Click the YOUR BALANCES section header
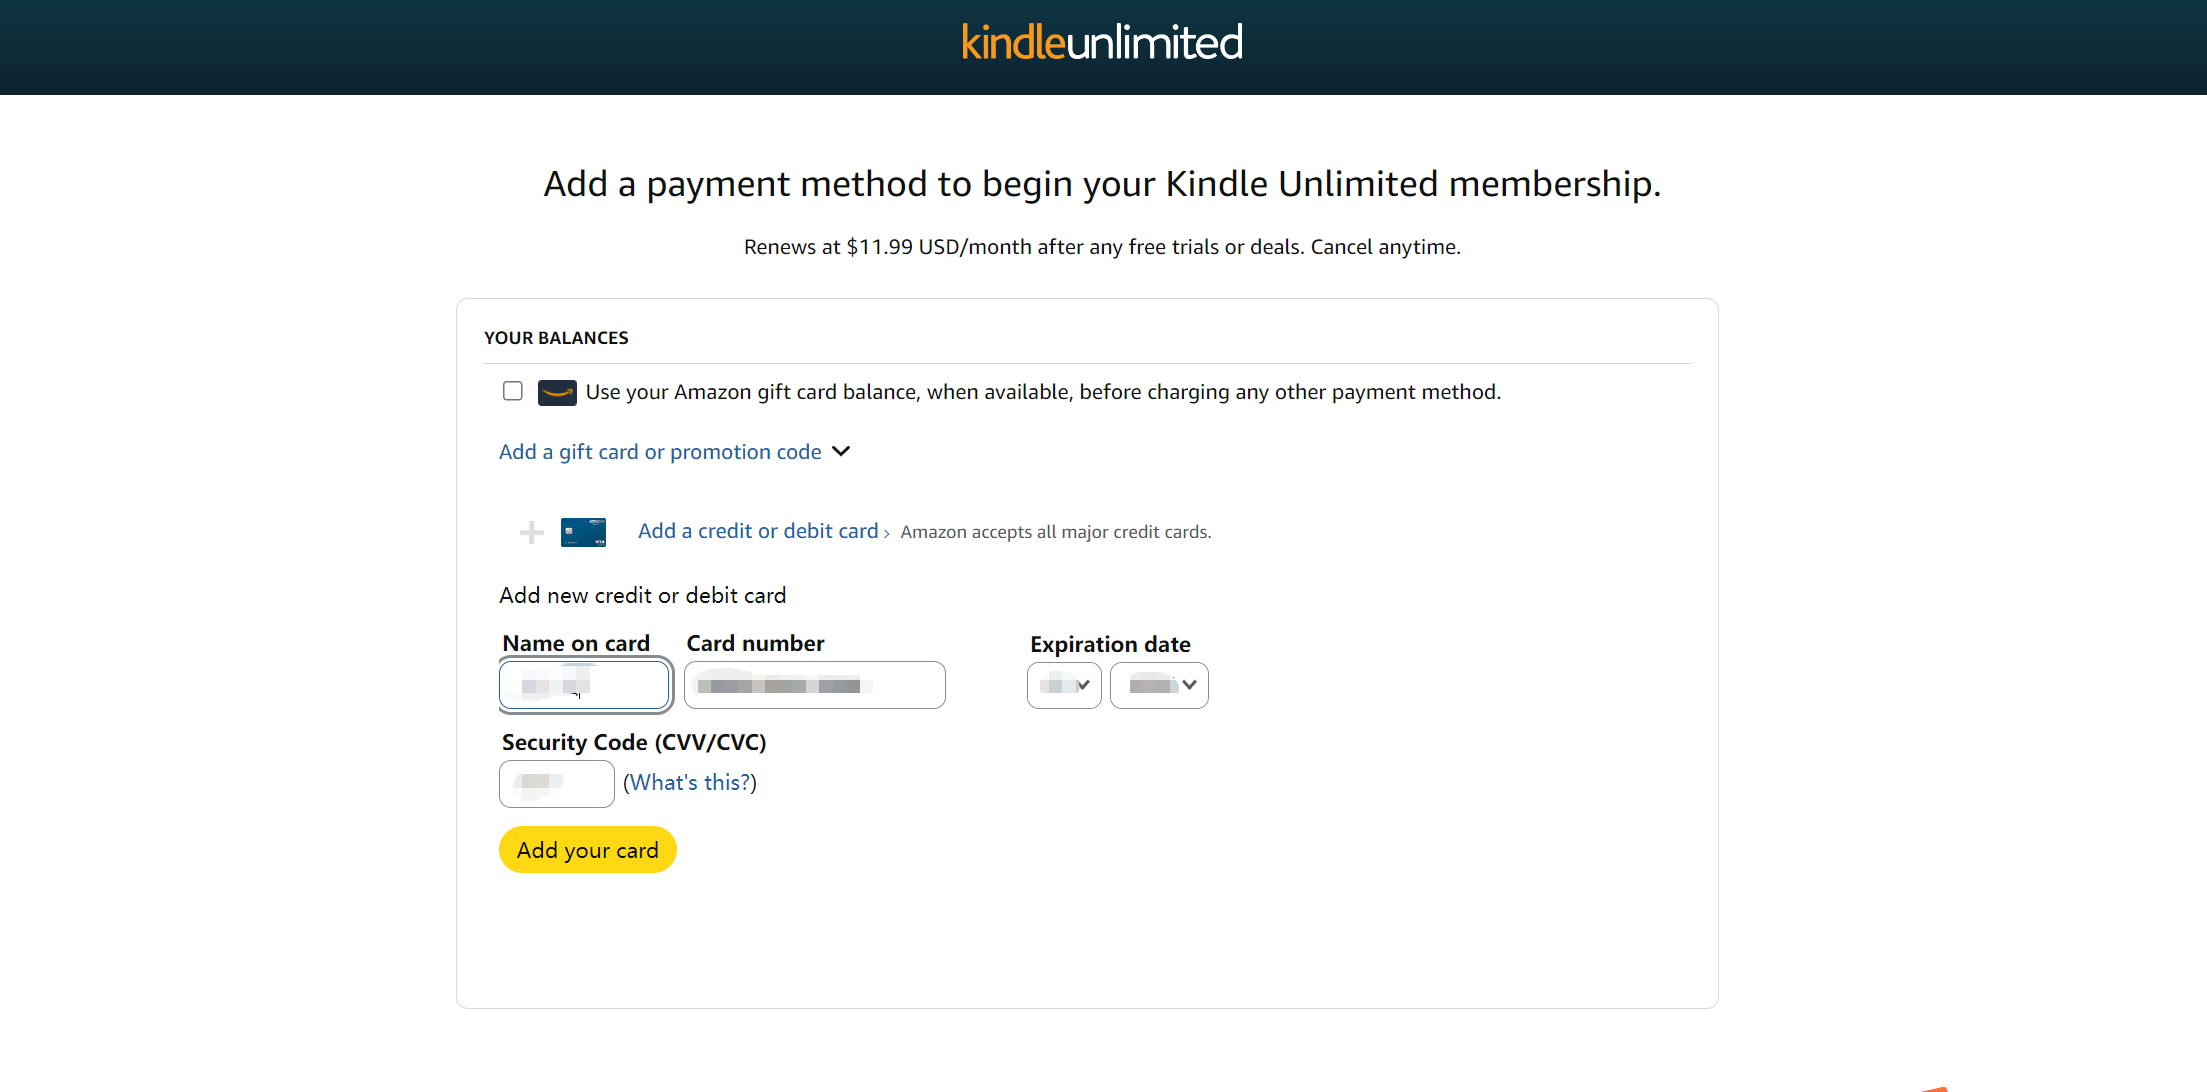Screen dimensions: 2207x1092 tap(557, 338)
